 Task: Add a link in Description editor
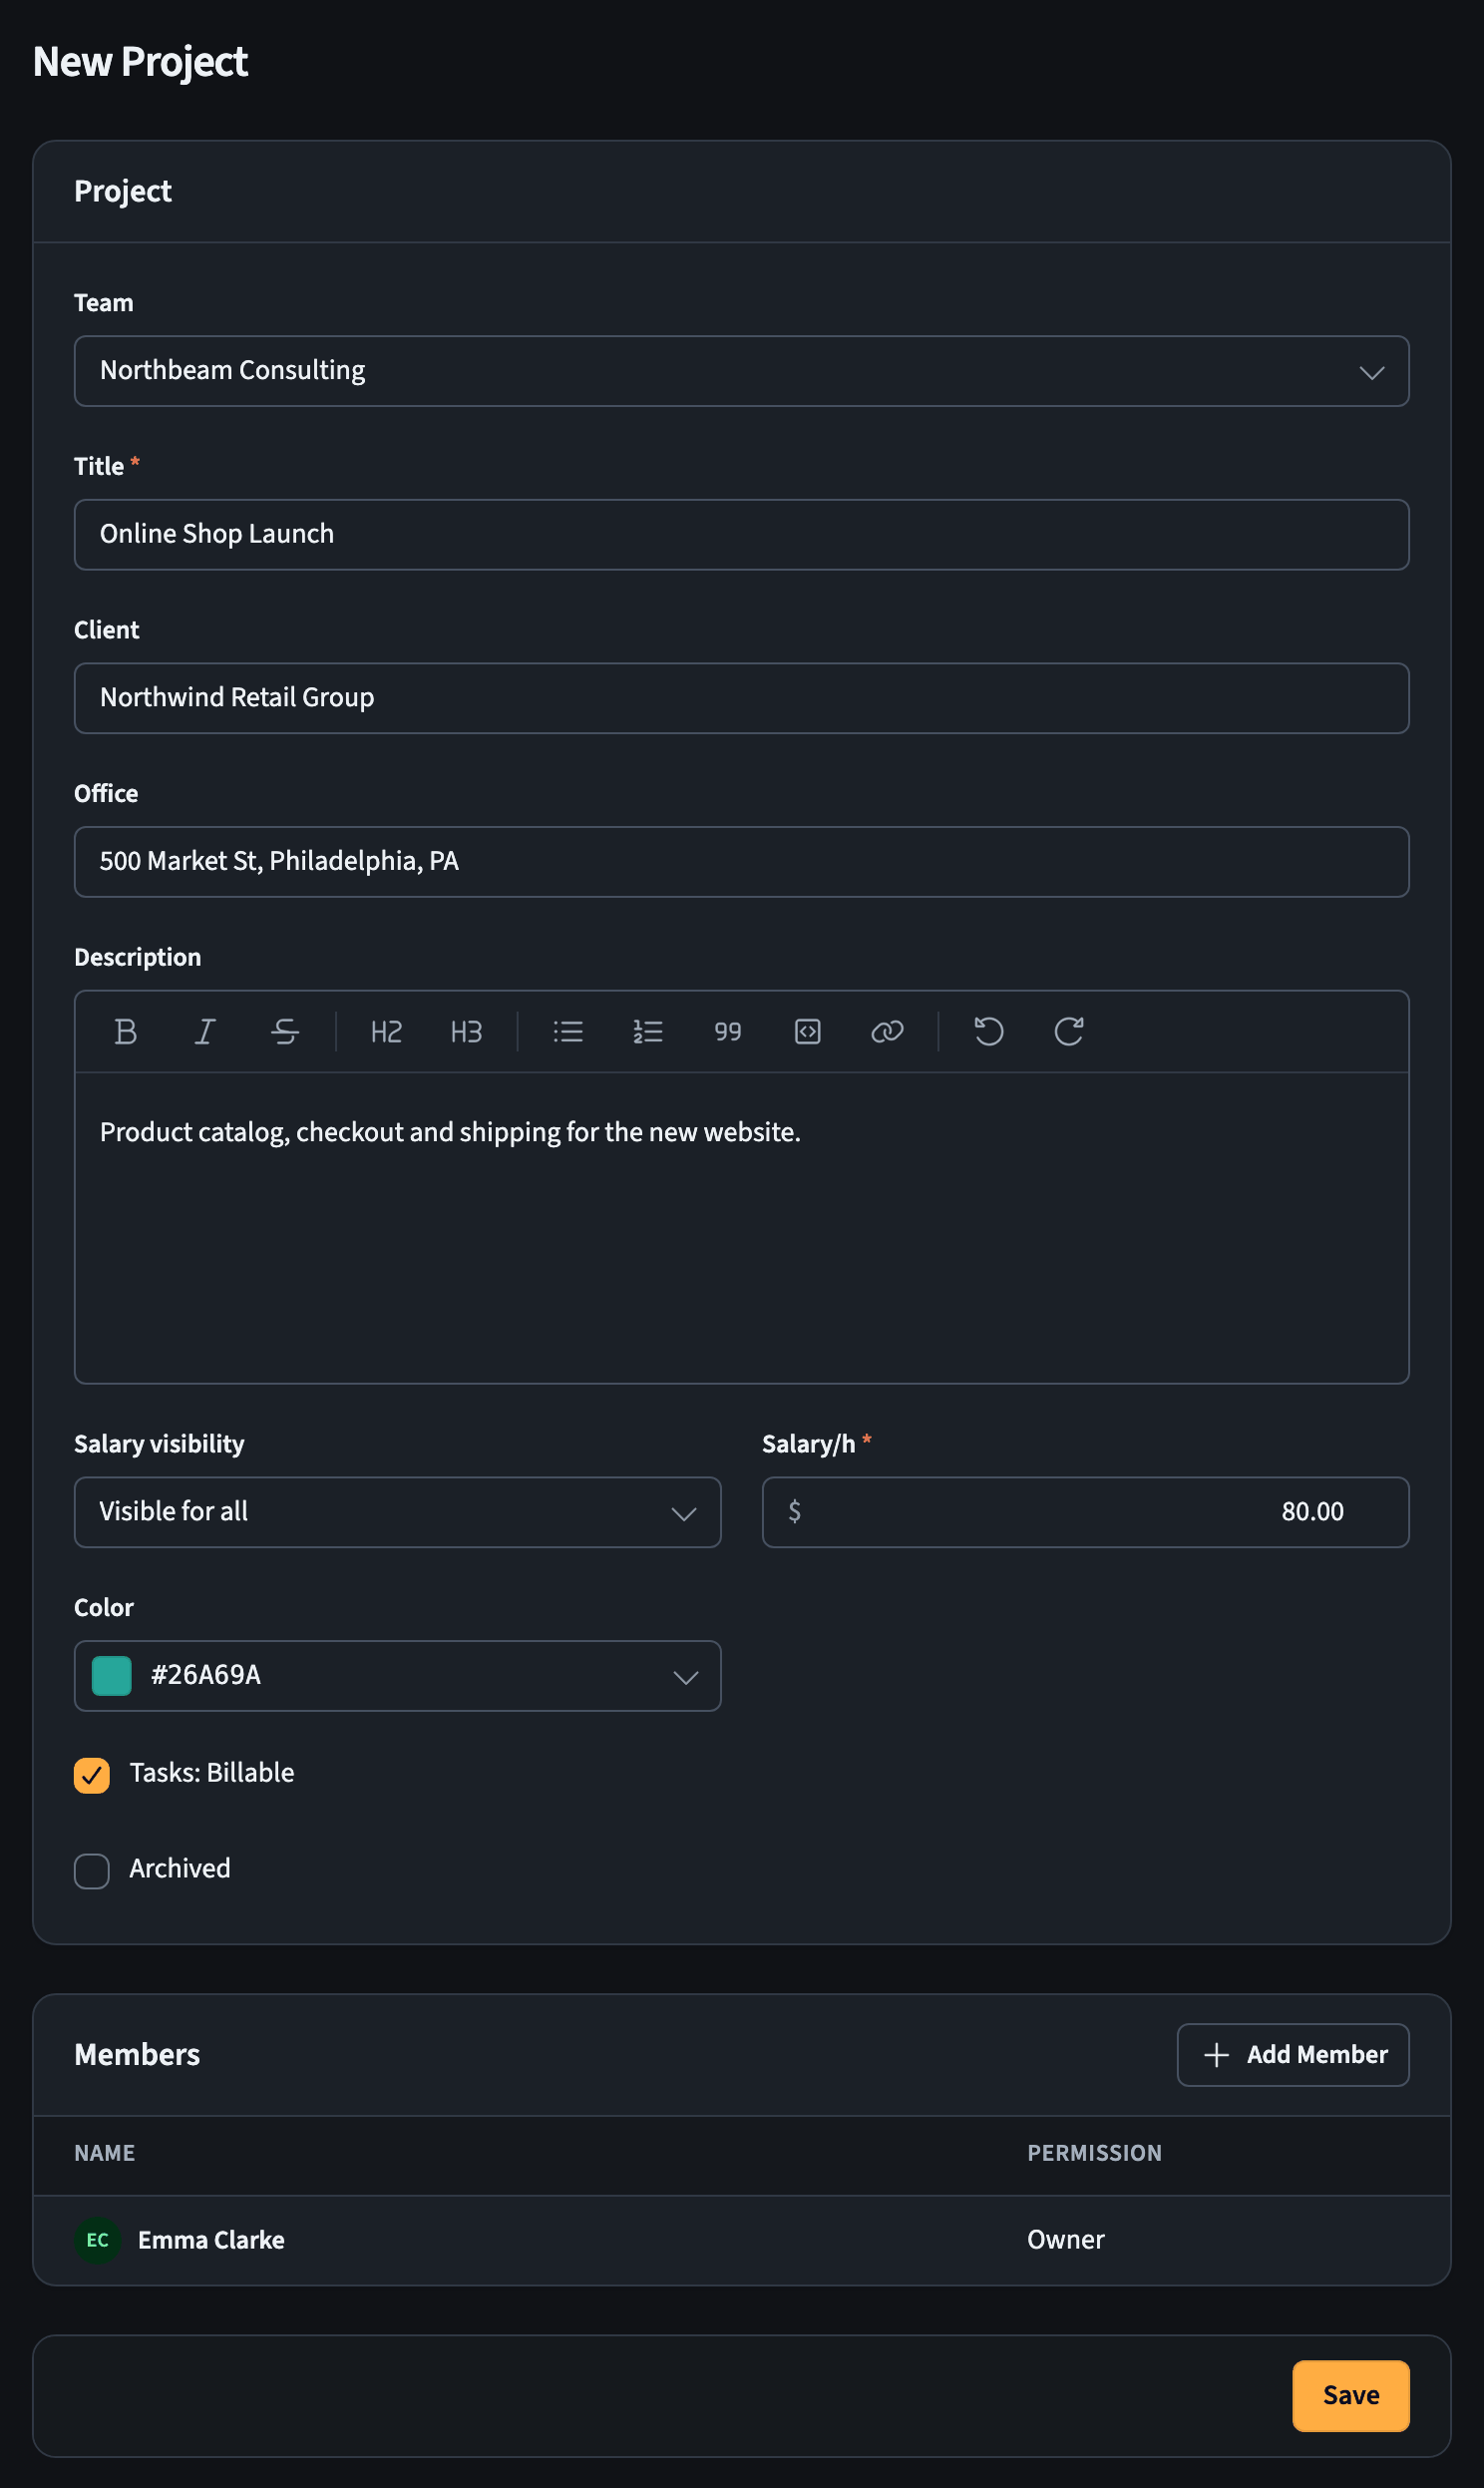click(x=887, y=1031)
